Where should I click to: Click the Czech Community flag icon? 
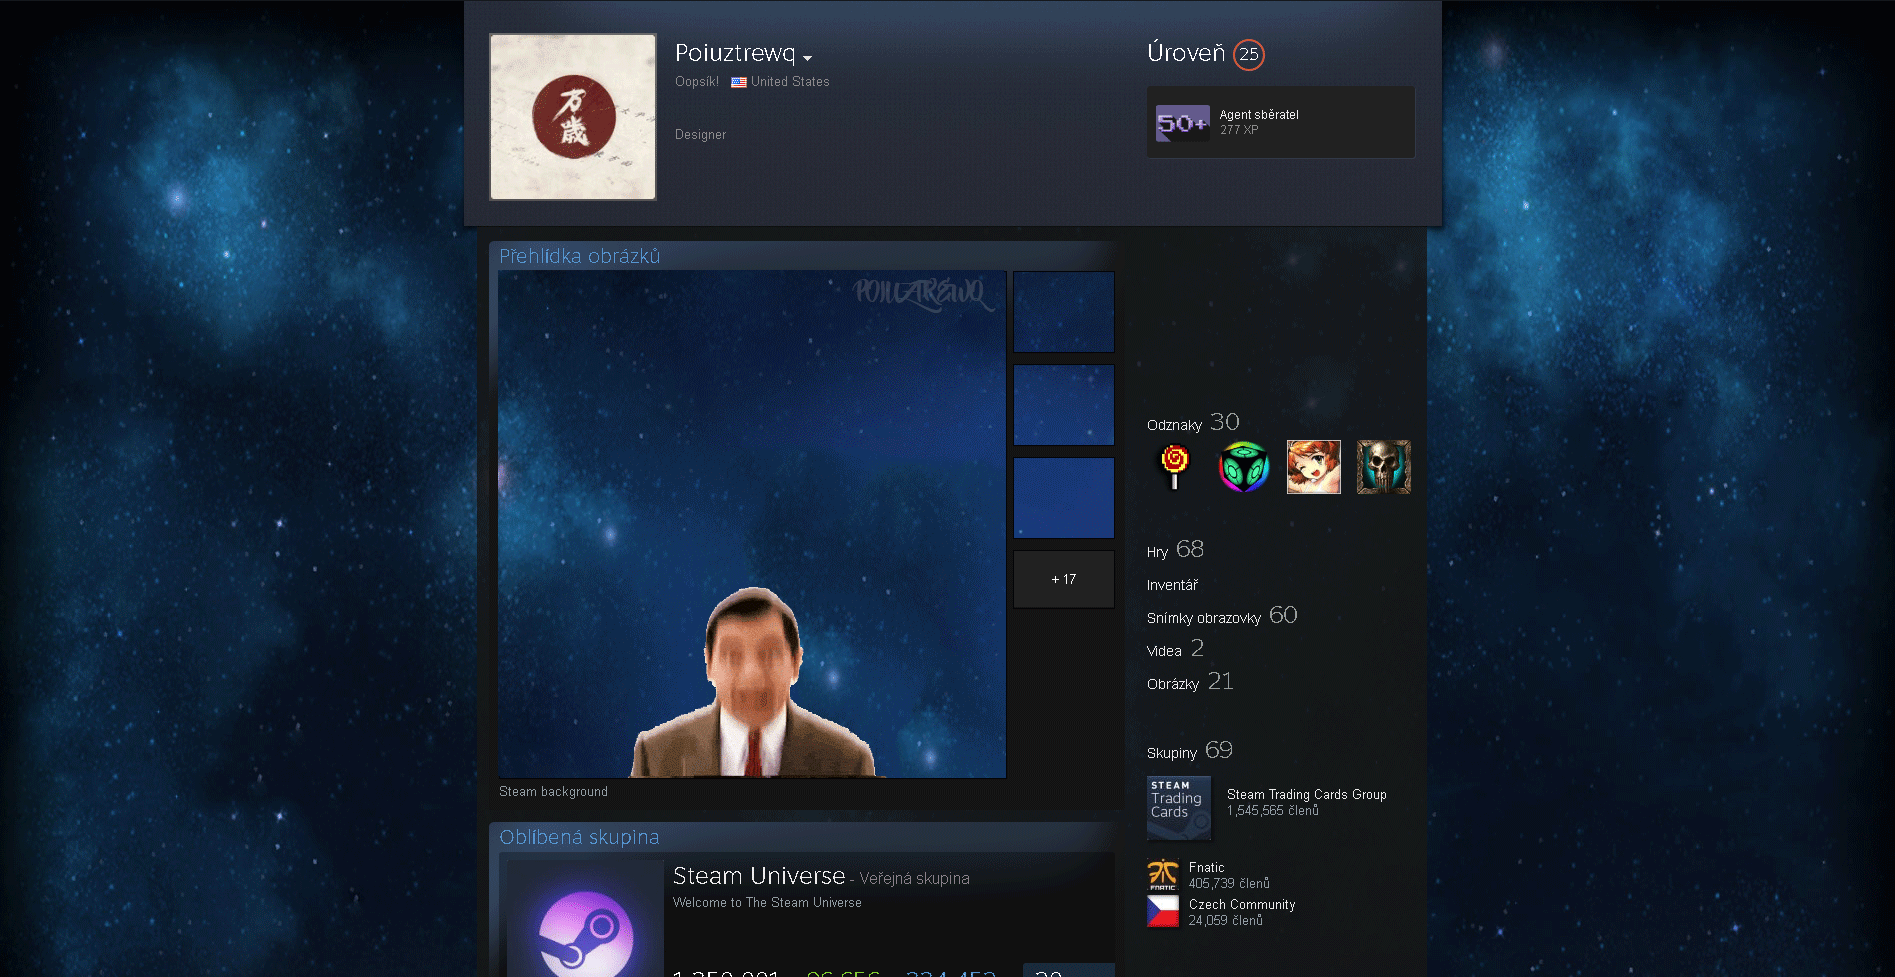click(x=1163, y=911)
